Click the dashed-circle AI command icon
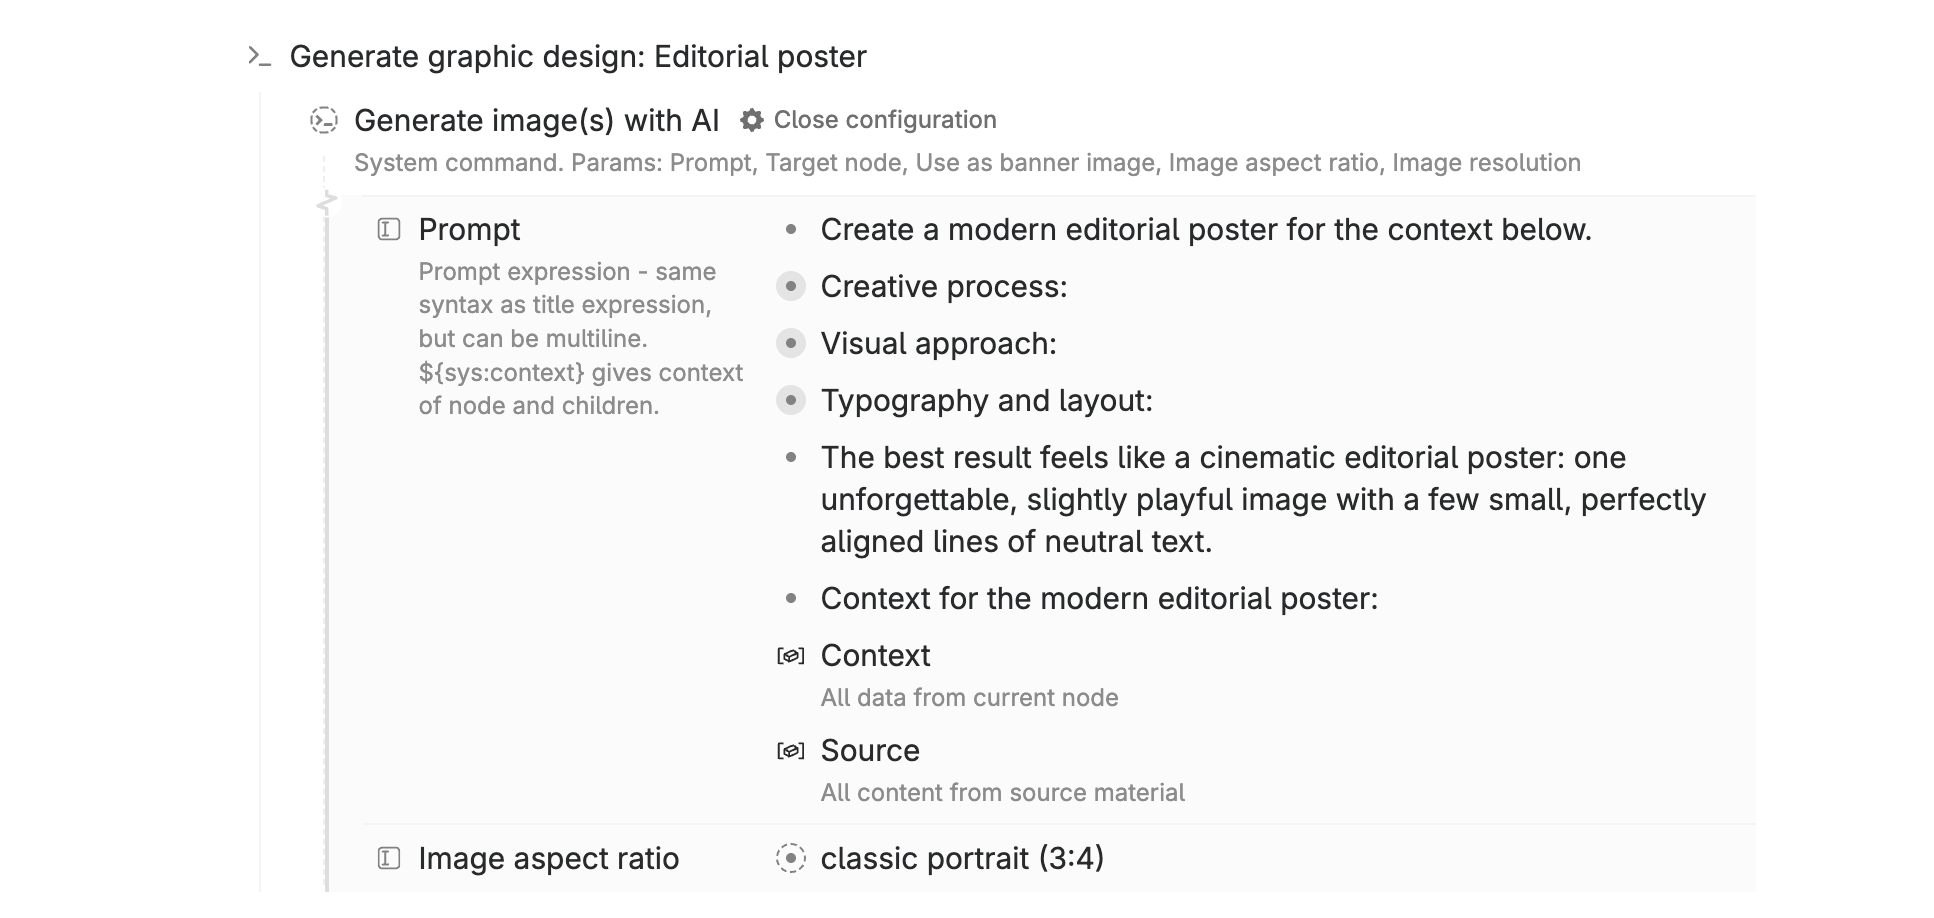The height and width of the screenshot is (918, 1934). click(x=324, y=121)
